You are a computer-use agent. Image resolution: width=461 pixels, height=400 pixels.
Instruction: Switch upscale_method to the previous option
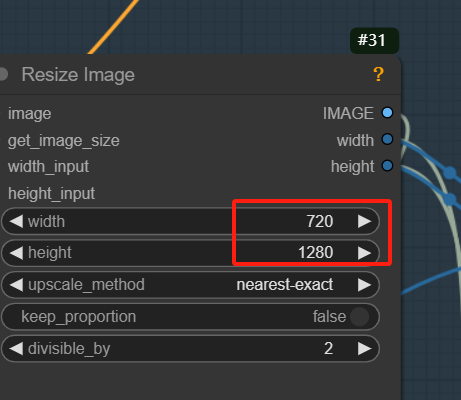(x=16, y=285)
